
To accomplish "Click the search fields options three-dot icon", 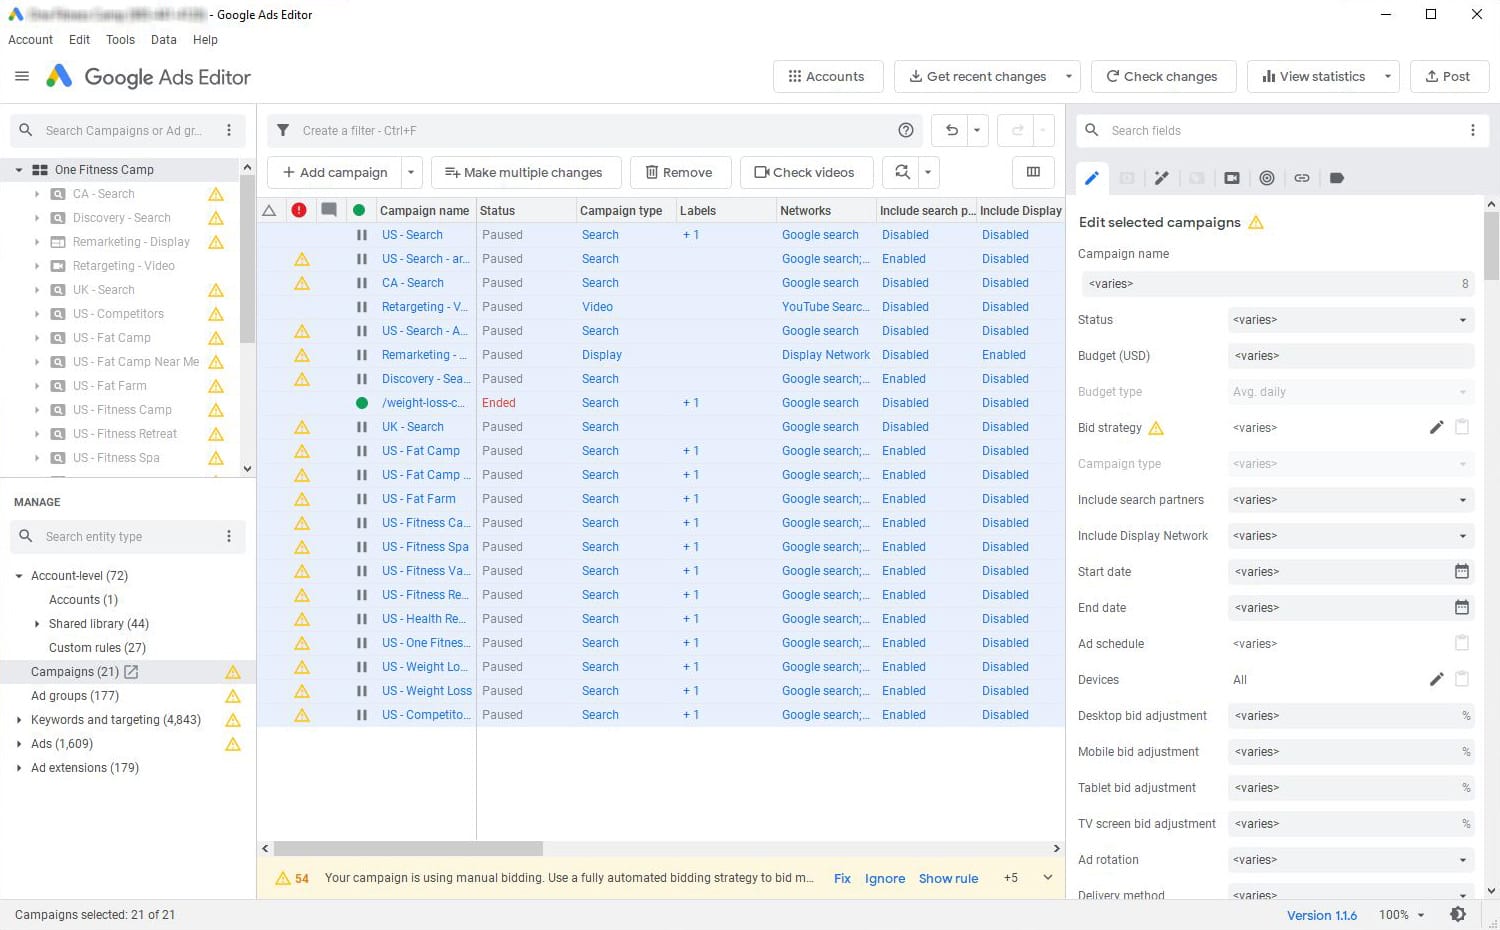I will tap(1473, 130).
